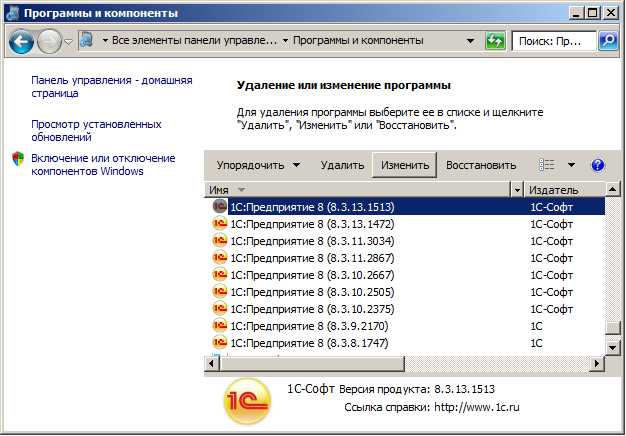Open view options dropdown arrow
This screenshot has height=436, width=626.
pos(571,164)
